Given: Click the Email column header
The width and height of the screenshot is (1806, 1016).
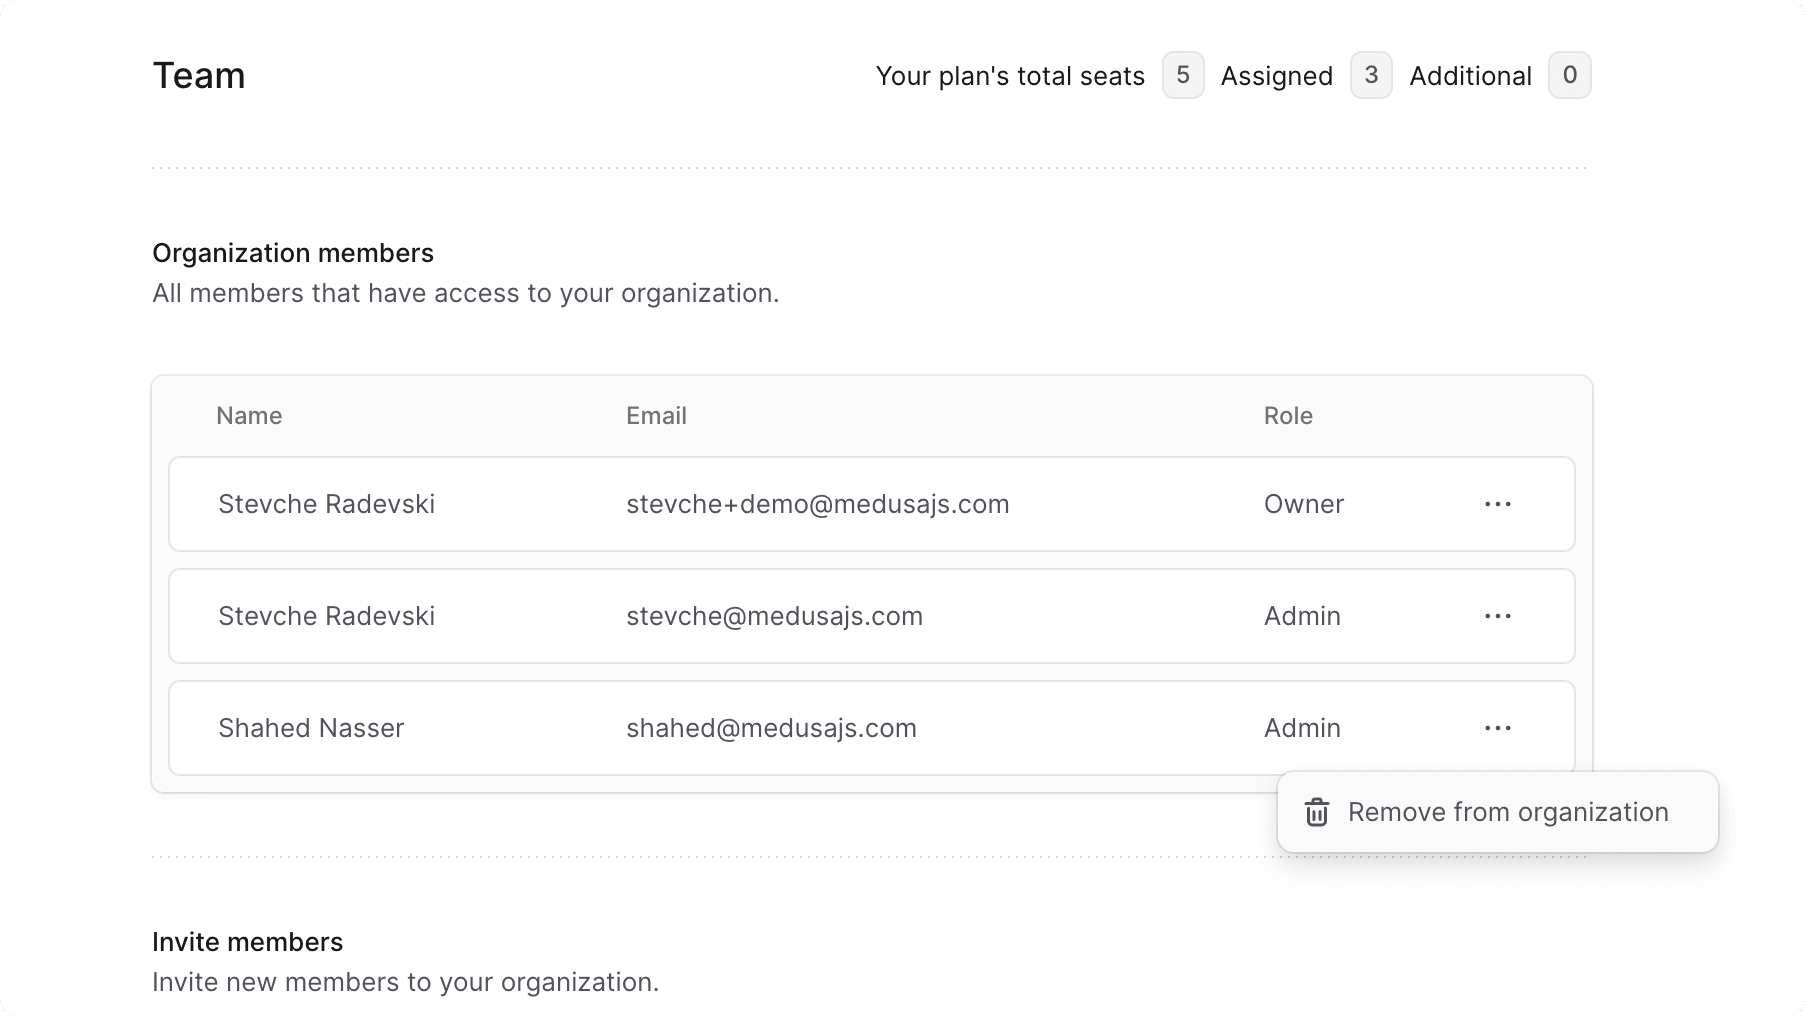Looking at the screenshot, I should 656,415.
